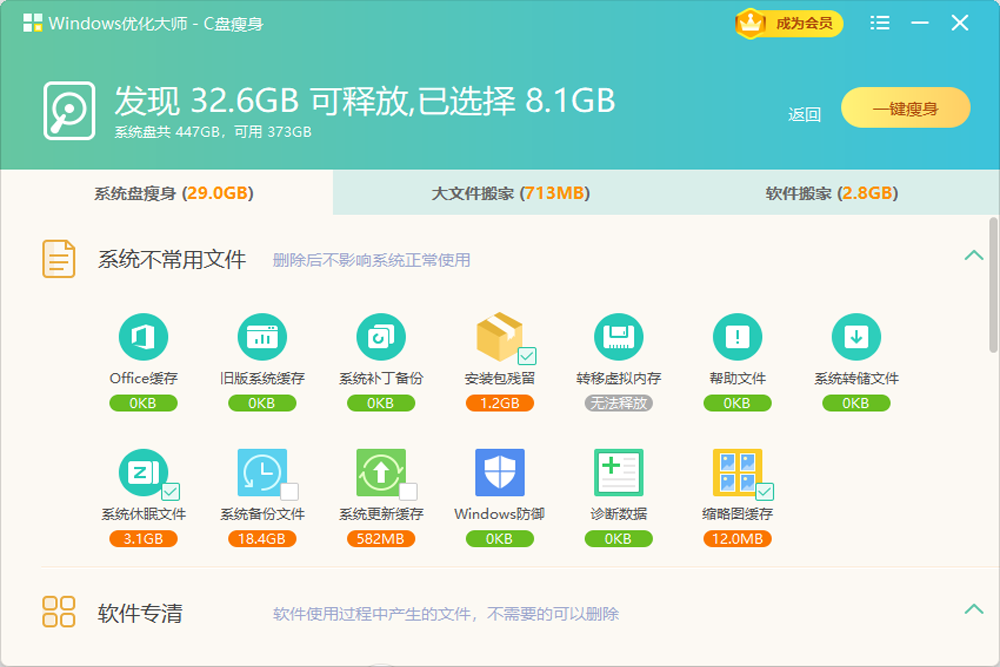
Task: Click the 旧版系统缓存 icon
Action: (262, 339)
